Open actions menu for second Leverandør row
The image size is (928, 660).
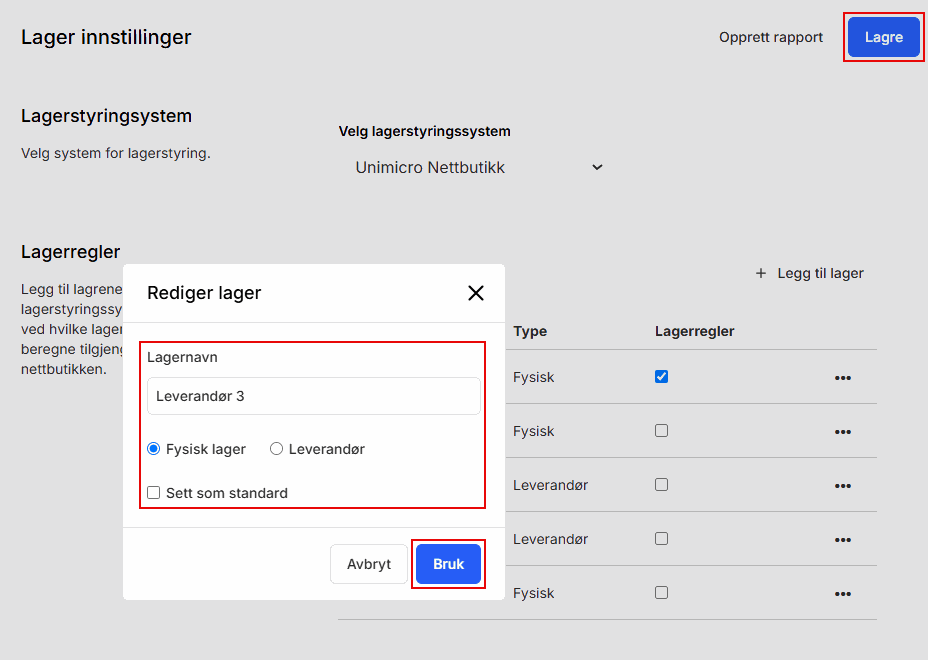(842, 539)
